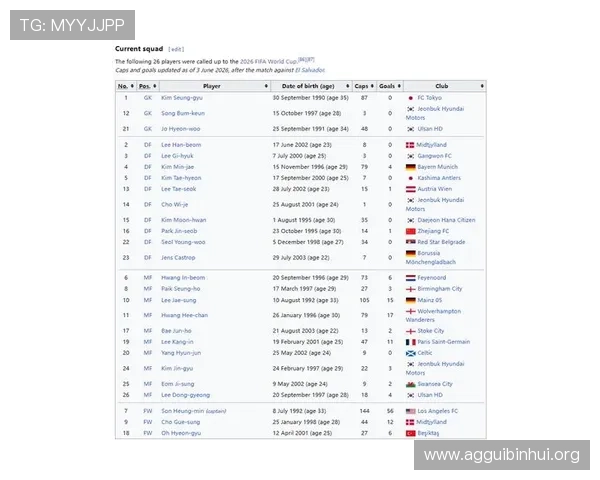This screenshot has width=600, height=480.
Task: Open the Bayern Munich club link
Action: [x=437, y=167]
